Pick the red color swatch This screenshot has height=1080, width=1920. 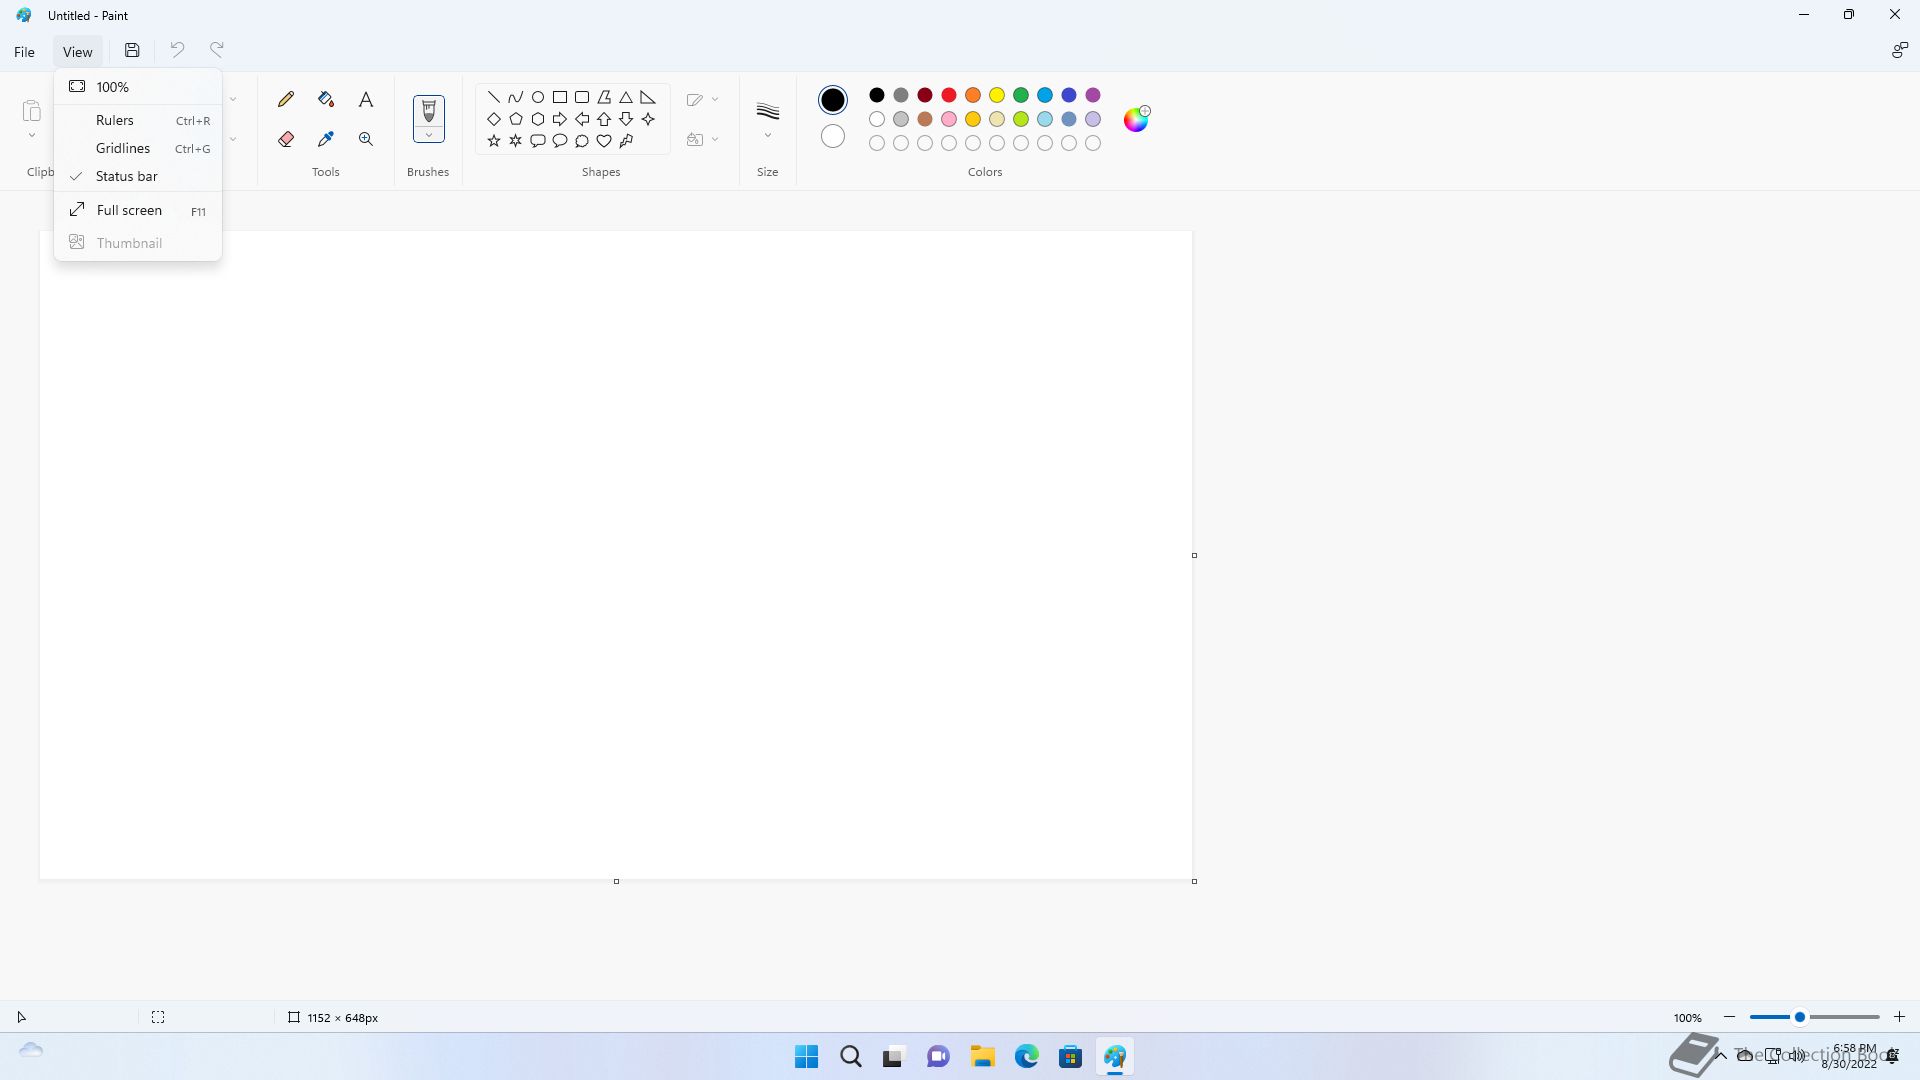tap(949, 95)
